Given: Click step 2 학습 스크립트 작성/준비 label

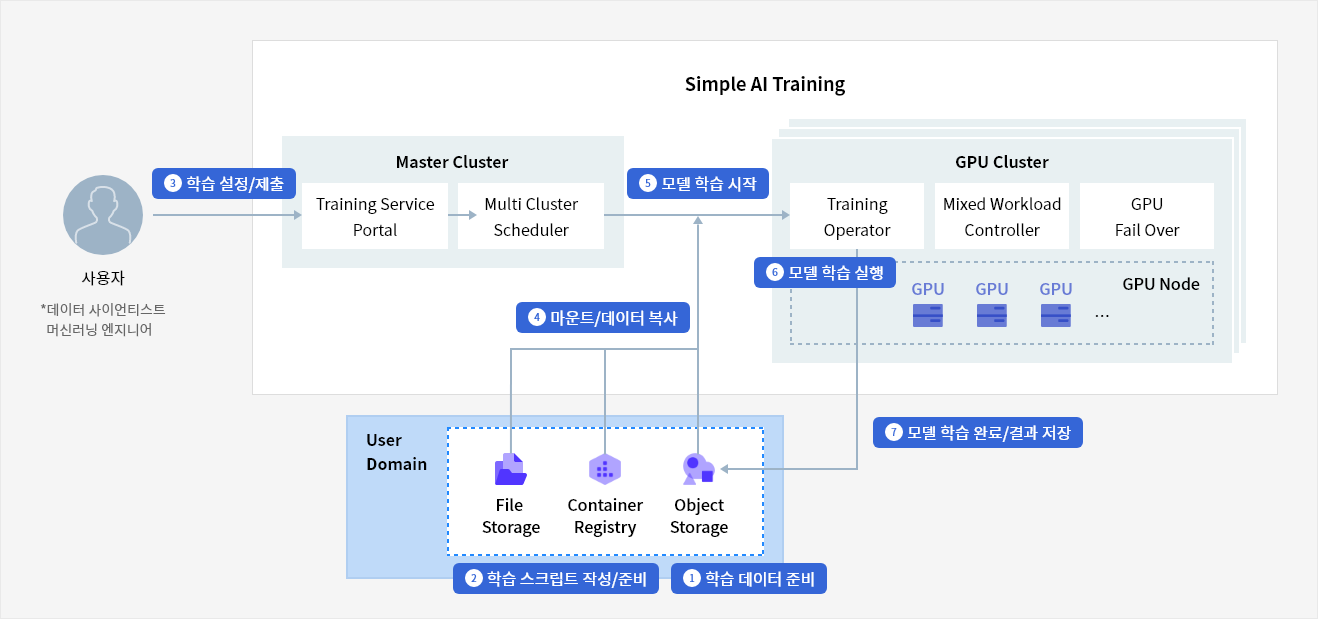Looking at the screenshot, I should (556, 579).
